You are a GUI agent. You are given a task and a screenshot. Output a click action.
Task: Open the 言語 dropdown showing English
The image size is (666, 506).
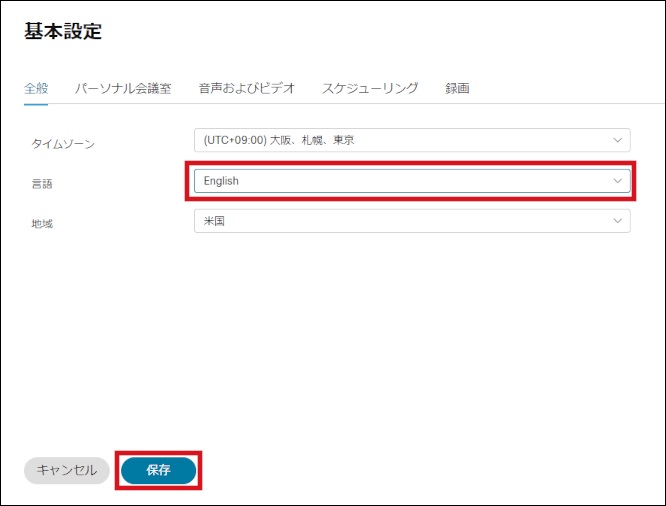(x=411, y=181)
